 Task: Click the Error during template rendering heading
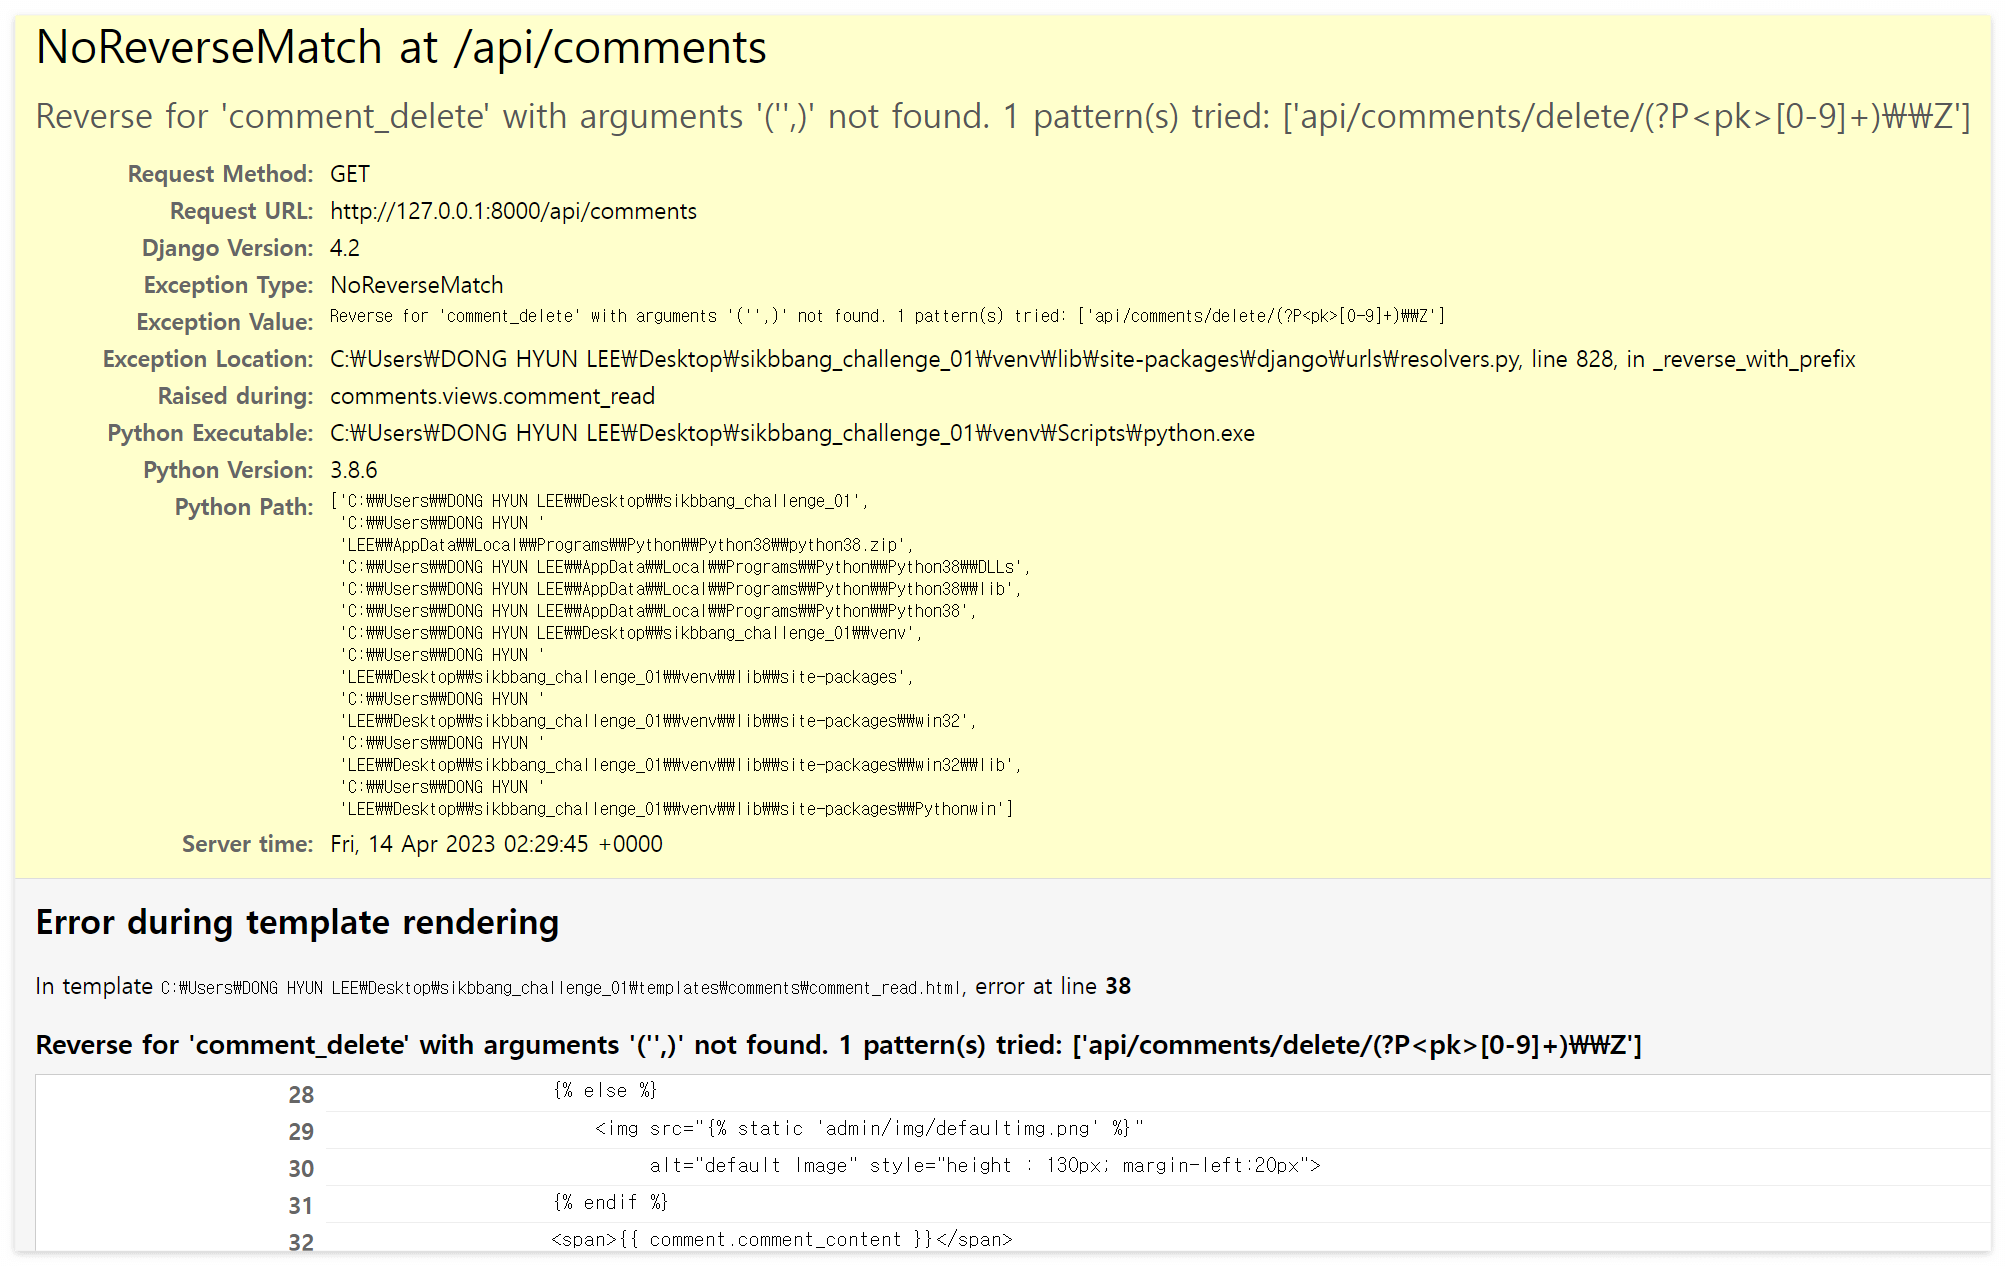(297, 922)
